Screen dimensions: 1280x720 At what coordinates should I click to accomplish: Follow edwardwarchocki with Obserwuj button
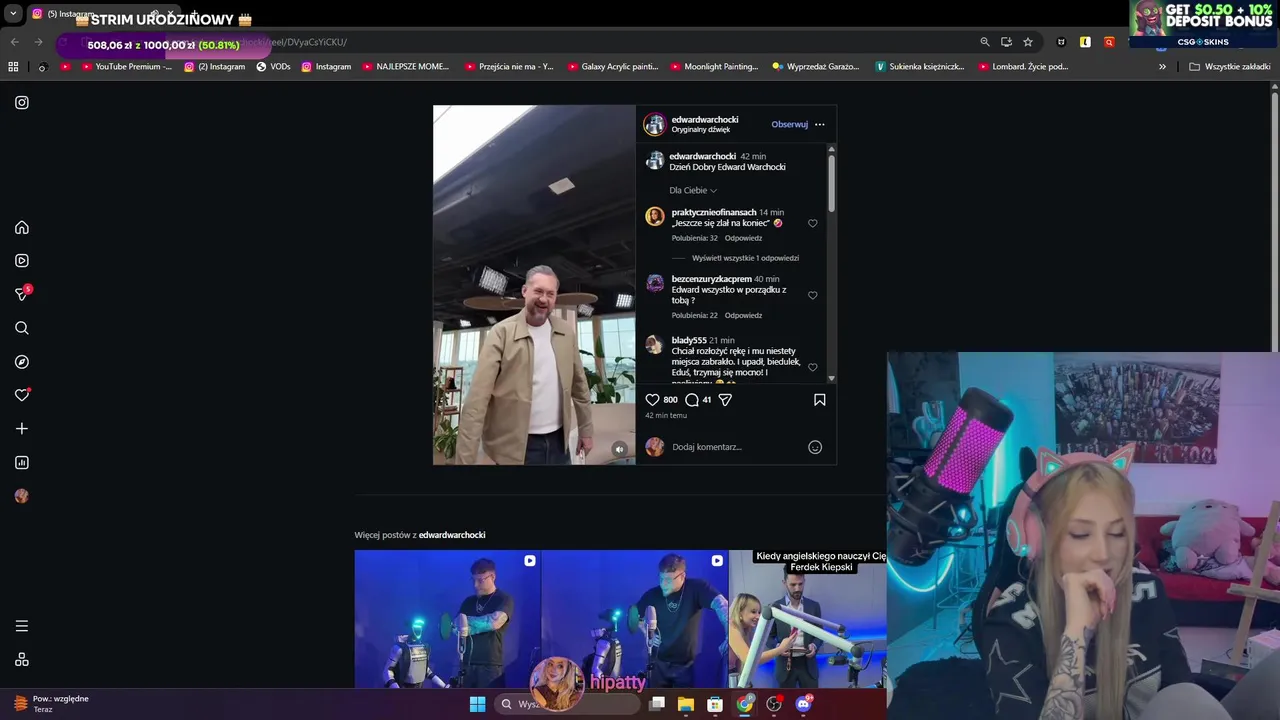click(789, 125)
